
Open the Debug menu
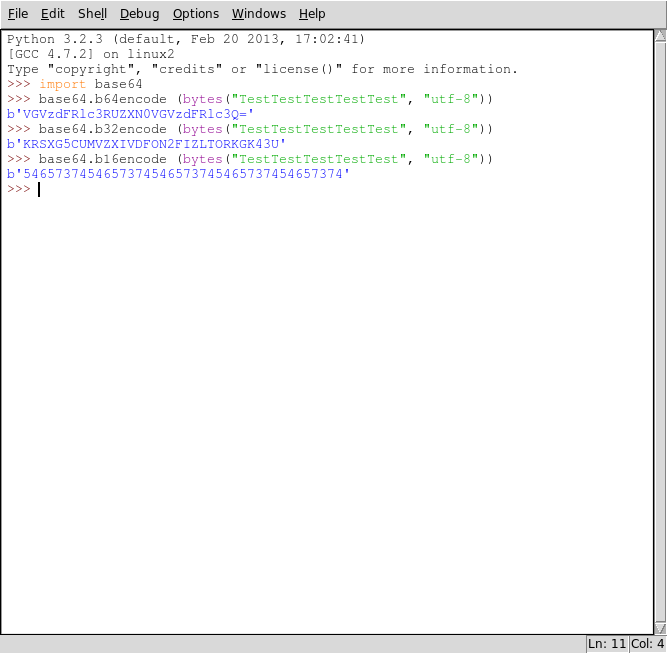[139, 14]
